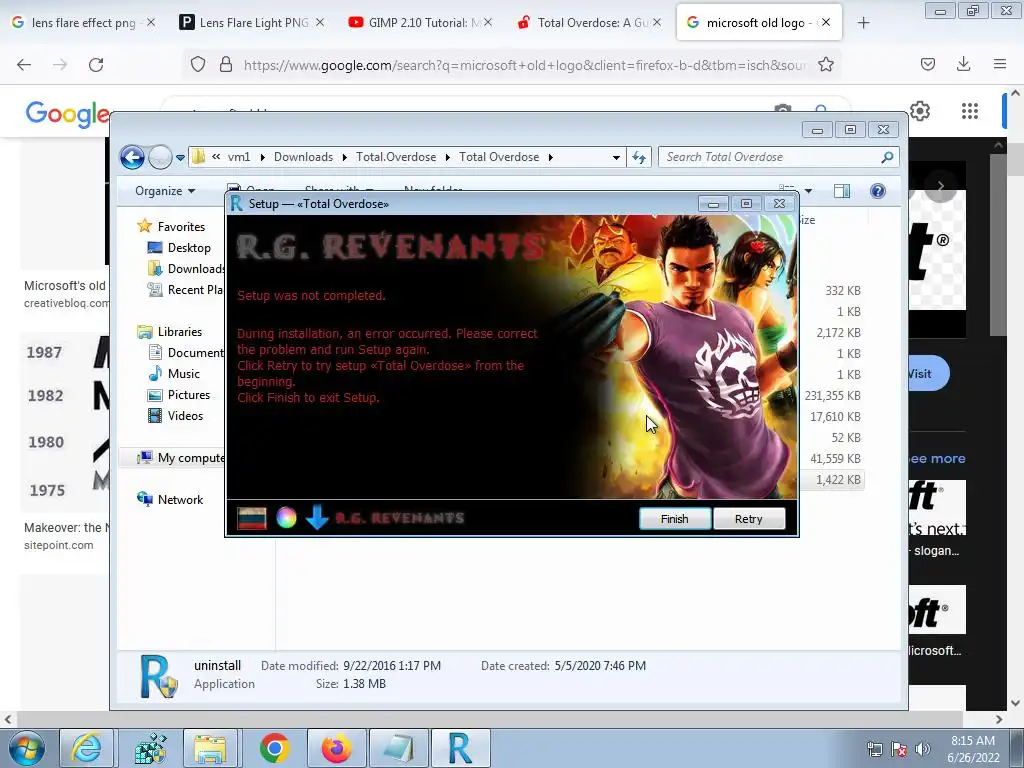Select Network in the navigation pane
Screen dimensions: 1024x768
click(170, 500)
